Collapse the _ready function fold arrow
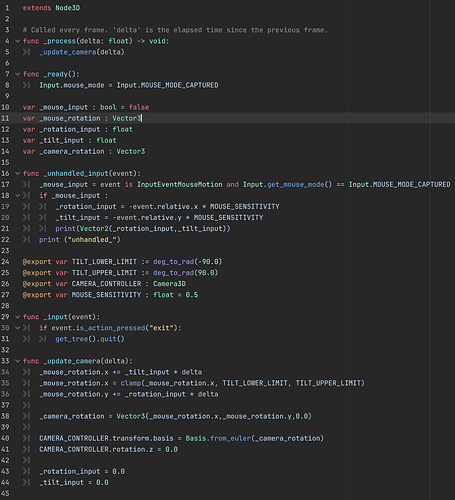This screenshot has width=455, height=500. click(18, 74)
